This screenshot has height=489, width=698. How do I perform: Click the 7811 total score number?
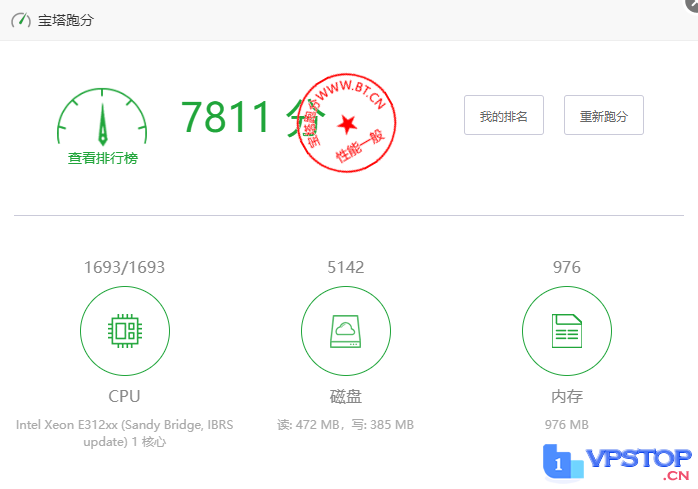point(228,118)
